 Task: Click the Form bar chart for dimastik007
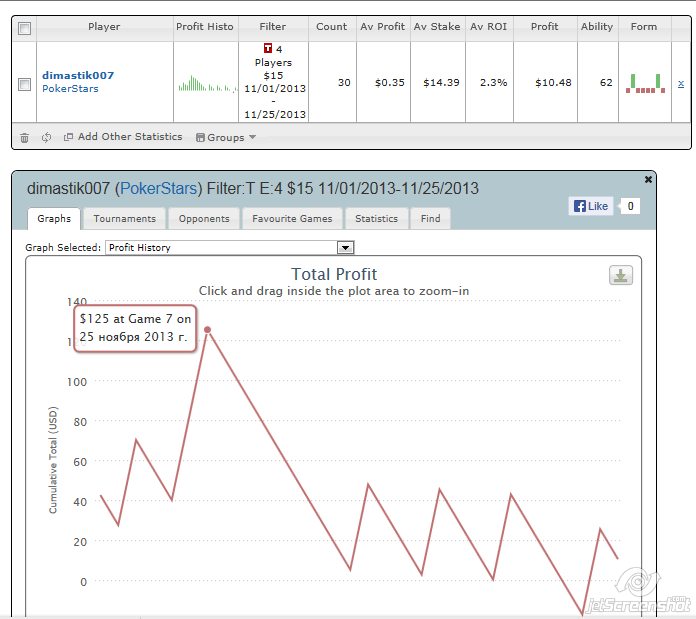(645, 83)
